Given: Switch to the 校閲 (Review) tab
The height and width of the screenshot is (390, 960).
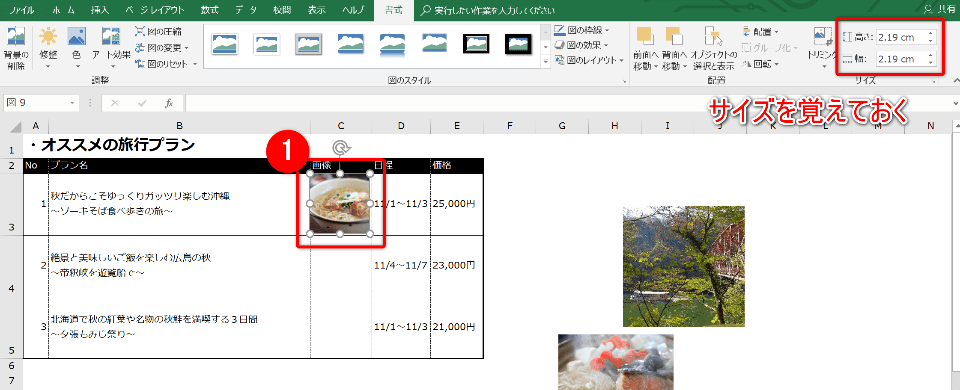Looking at the screenshot, I should coord(282,10).
